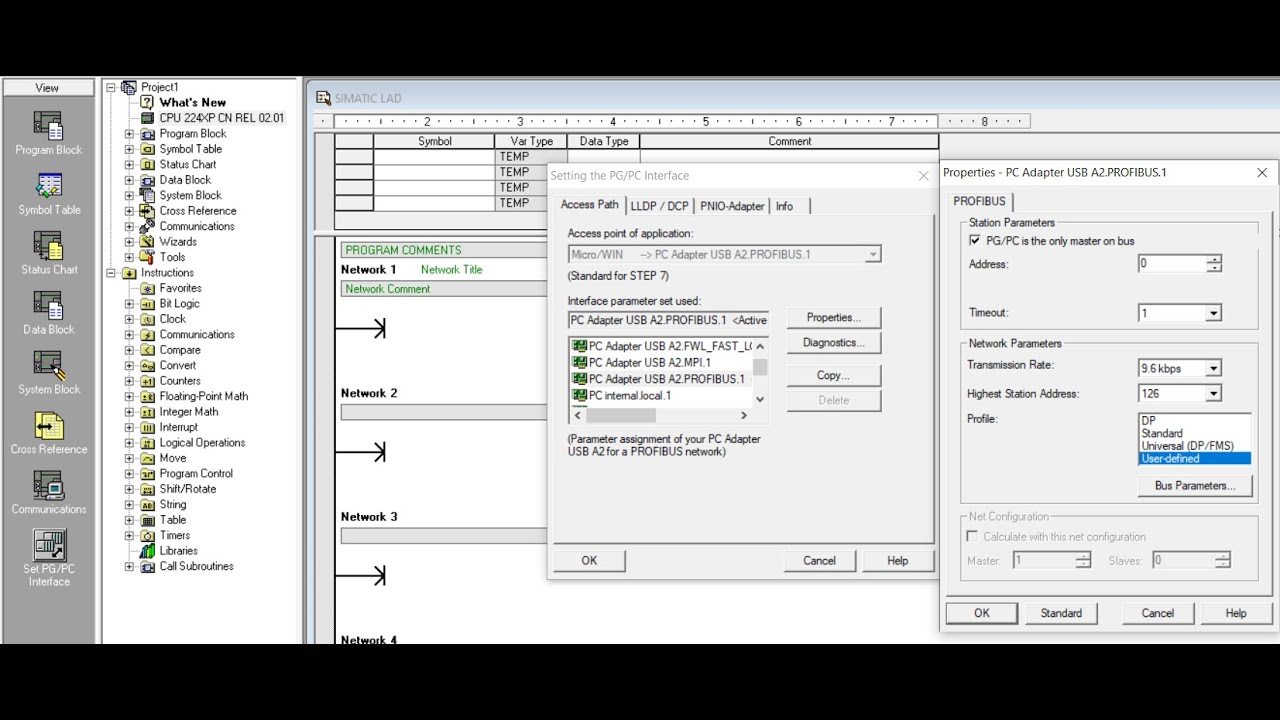Click Bit Logic instruction icon

147,304
